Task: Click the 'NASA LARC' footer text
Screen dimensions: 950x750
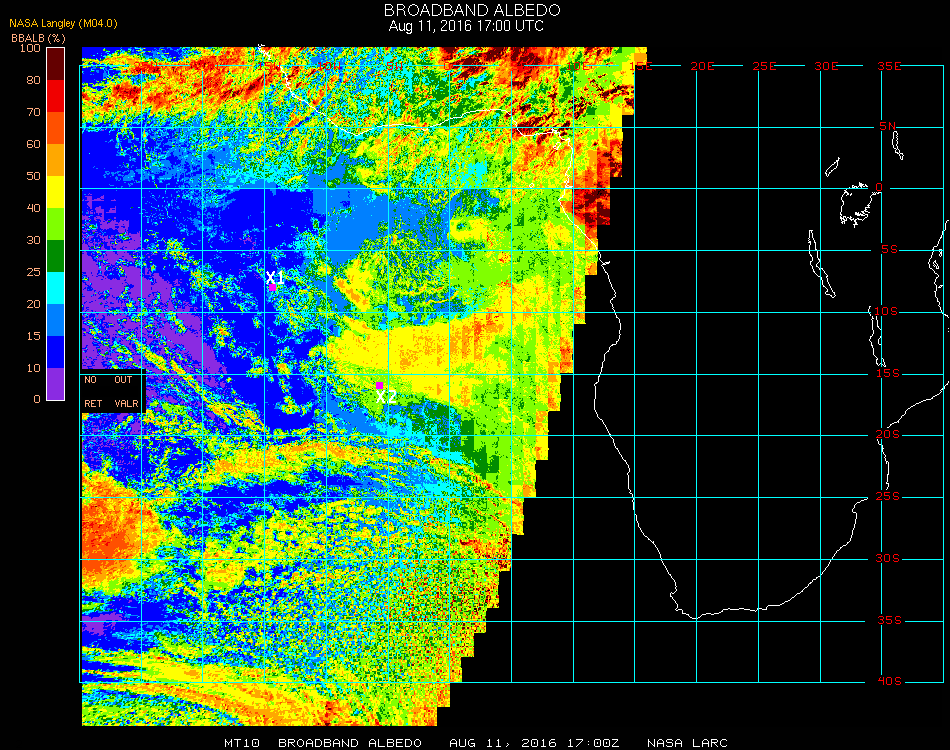Action: click(x=687, y=743)
